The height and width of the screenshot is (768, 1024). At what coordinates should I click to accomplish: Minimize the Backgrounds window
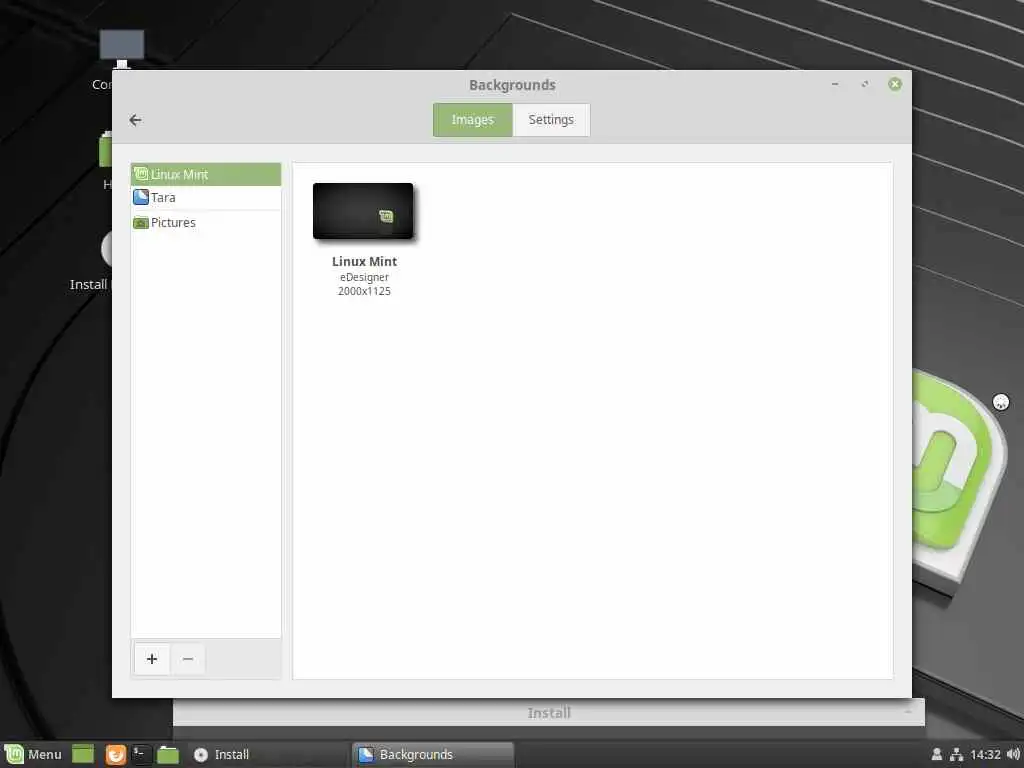[x=835, y=84]
